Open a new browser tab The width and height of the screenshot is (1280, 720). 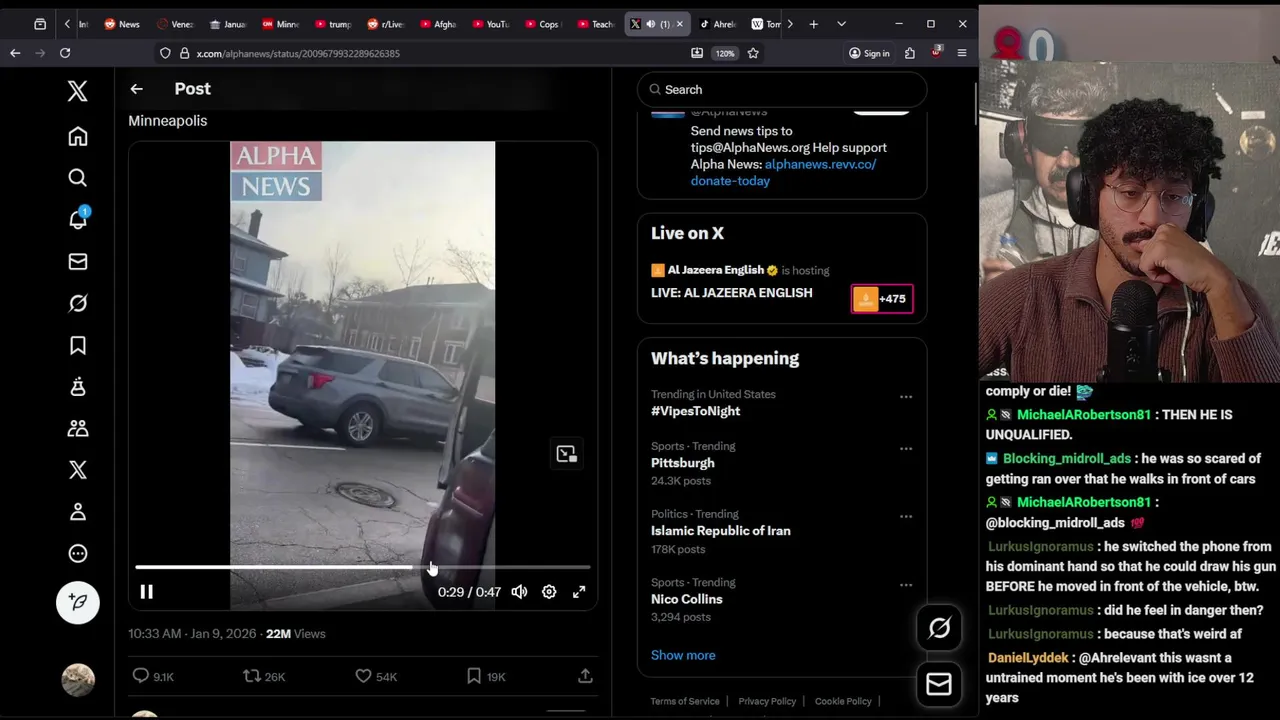pos(813,24)
